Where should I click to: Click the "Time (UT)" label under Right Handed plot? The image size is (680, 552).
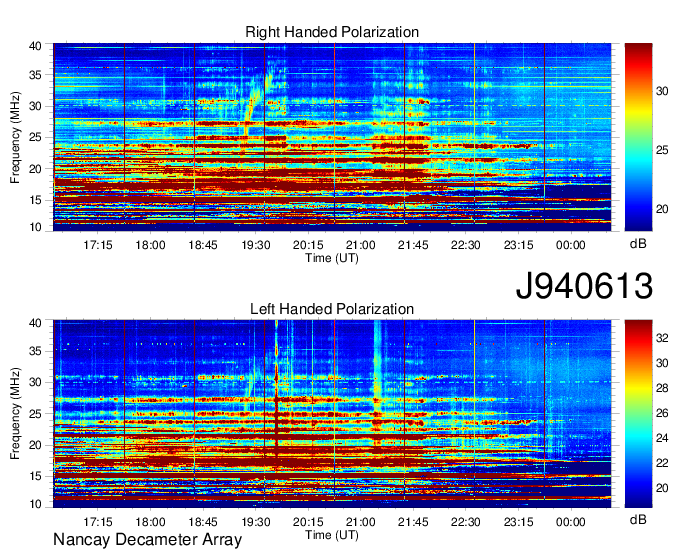[332, 258]
